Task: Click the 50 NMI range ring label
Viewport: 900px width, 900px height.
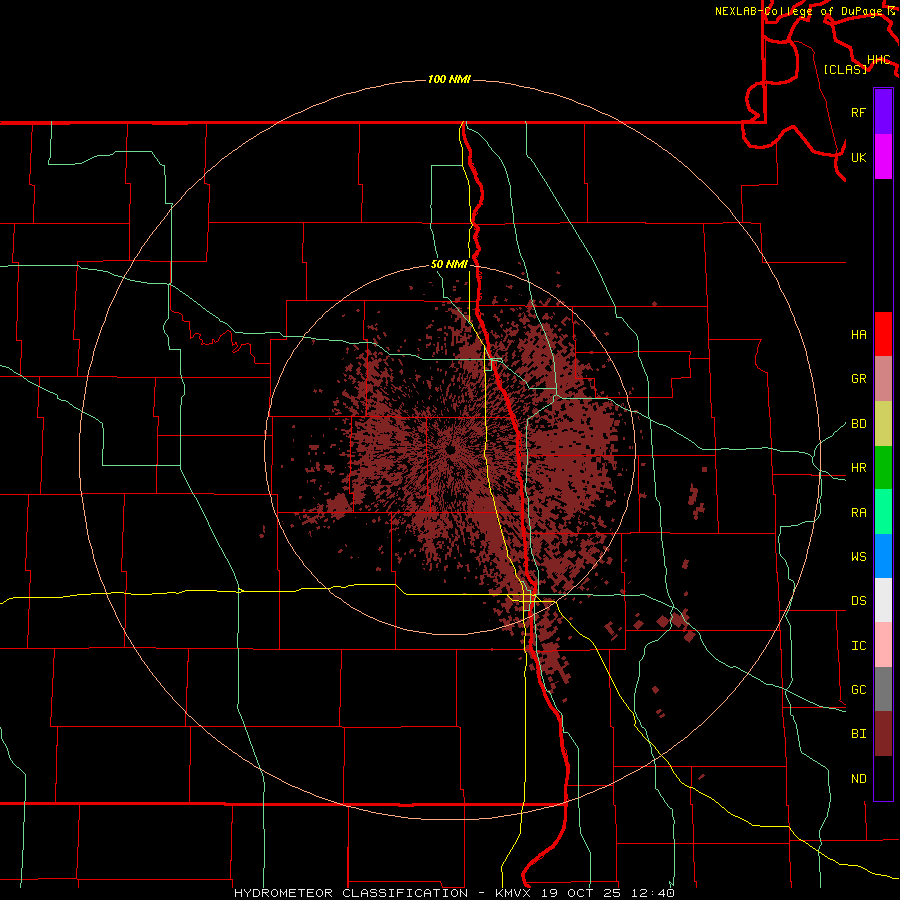Action: [x=449, y=264]
